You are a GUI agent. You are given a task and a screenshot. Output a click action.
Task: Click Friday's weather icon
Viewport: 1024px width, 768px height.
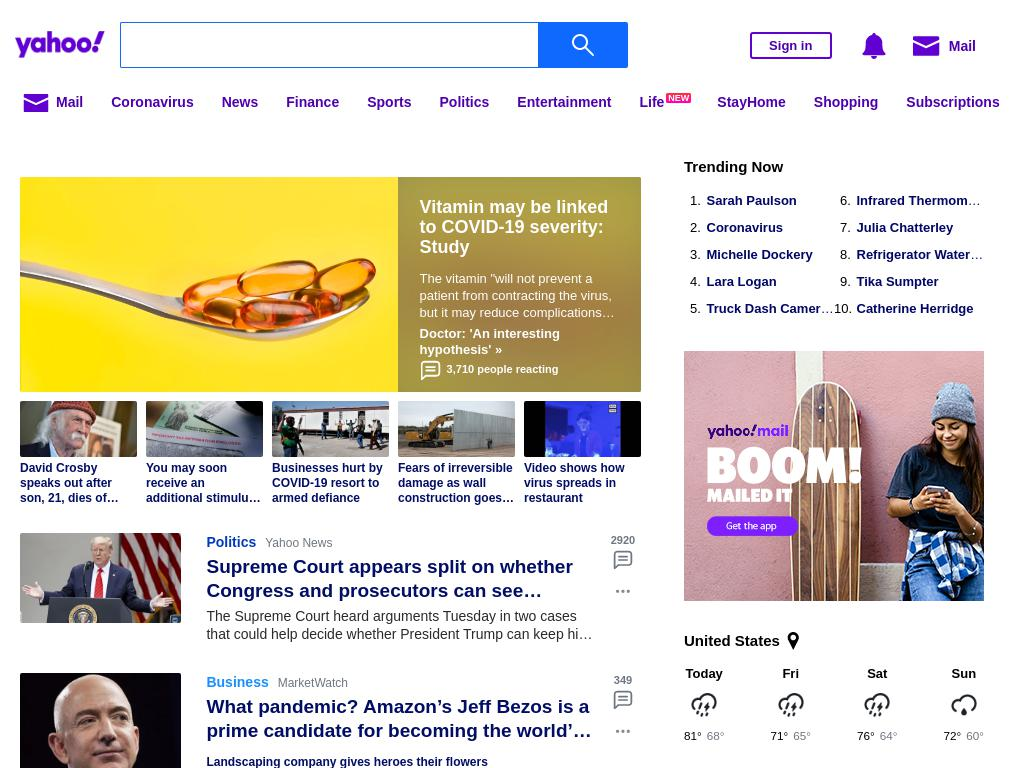(790, 705)
